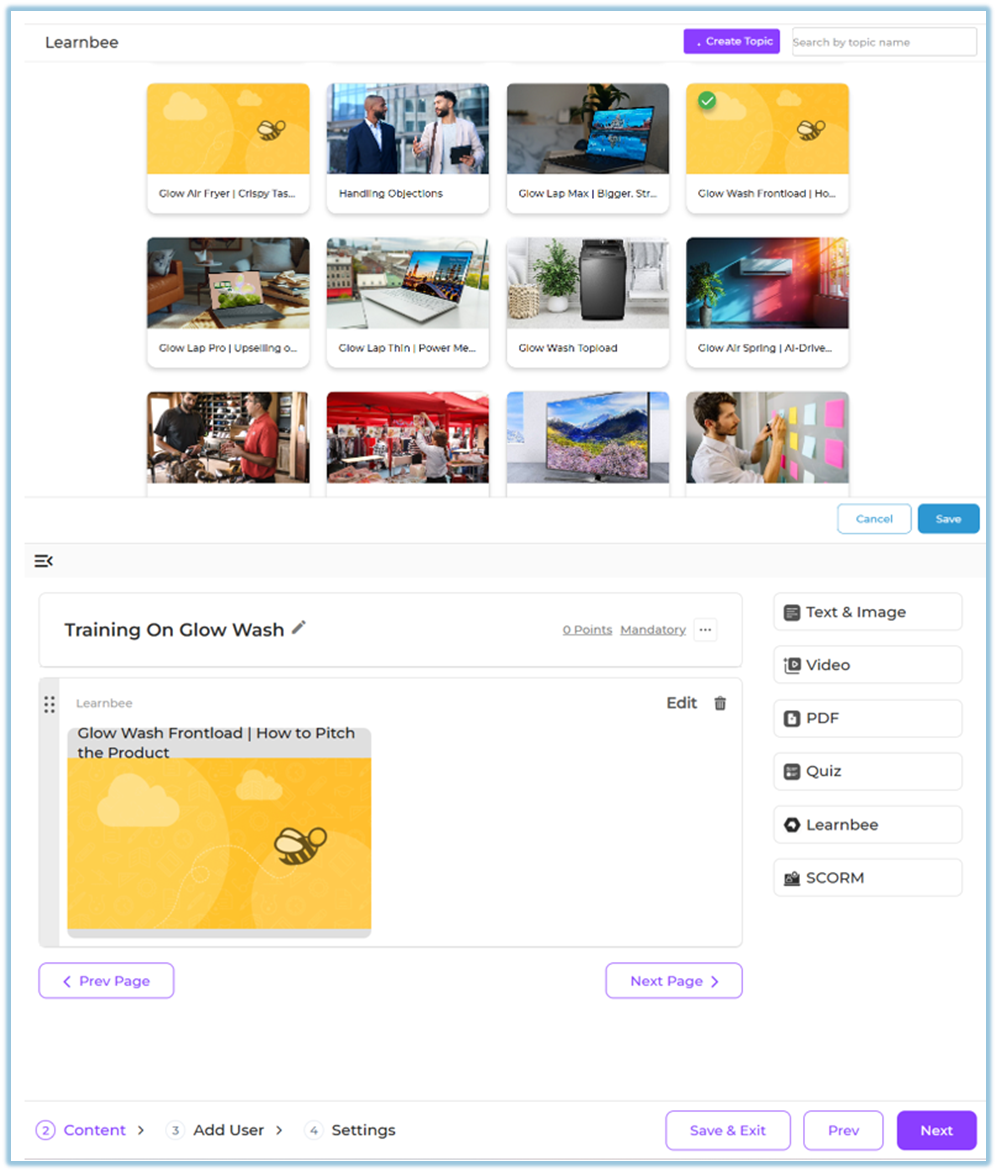
Task: Focus the Search by topic name field
Action: click(883, 42)
